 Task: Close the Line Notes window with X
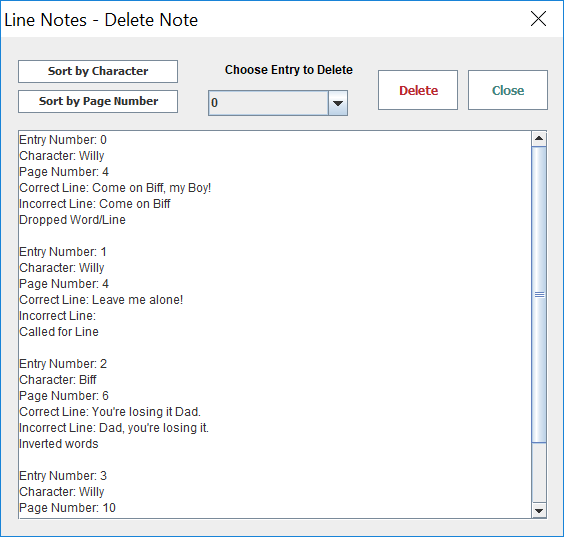(x=538, y=19)
